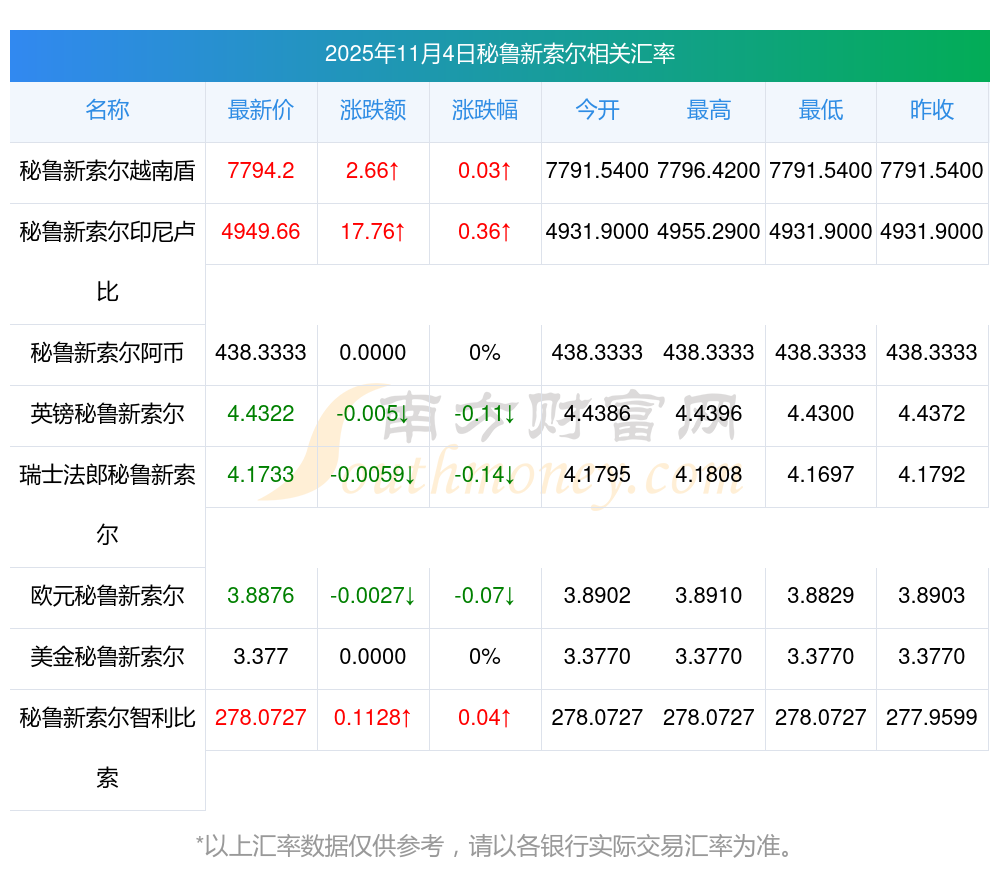Open the 秘鲁新索尔阿币 row name
The image size is (1000, 877).
click(x=107, y=353)
